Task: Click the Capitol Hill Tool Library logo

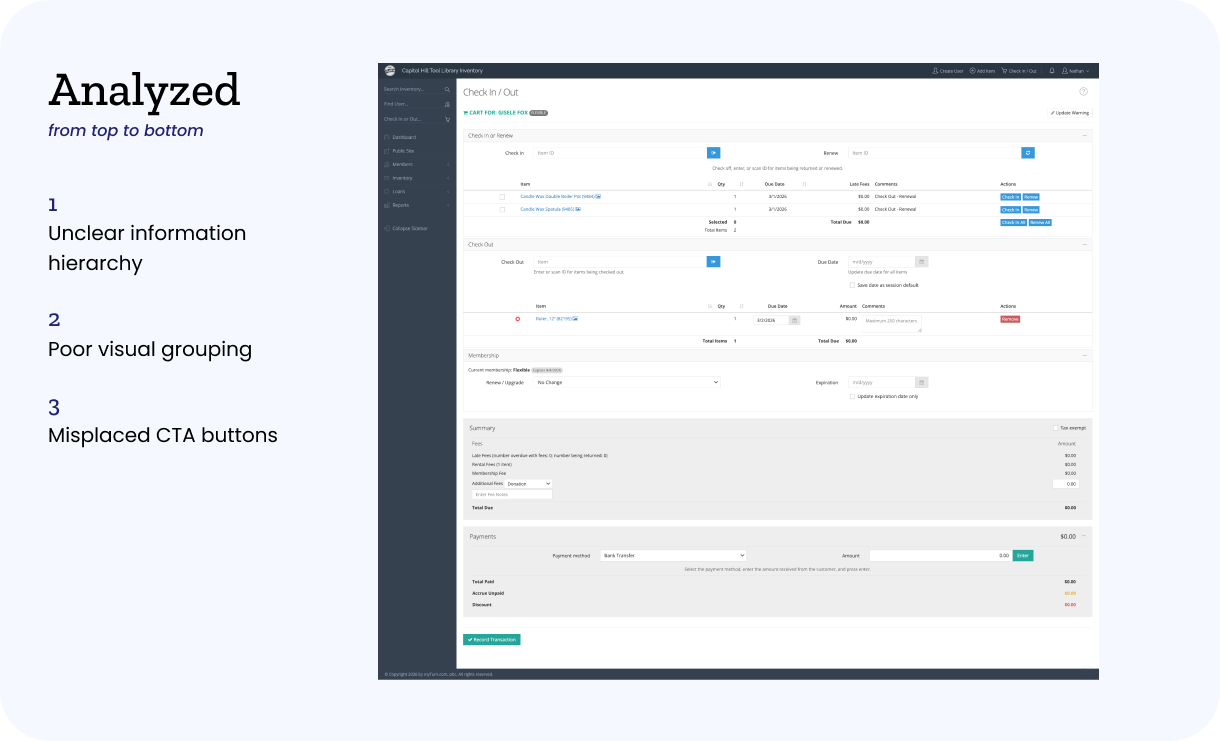Action: (x=390, y=71)
